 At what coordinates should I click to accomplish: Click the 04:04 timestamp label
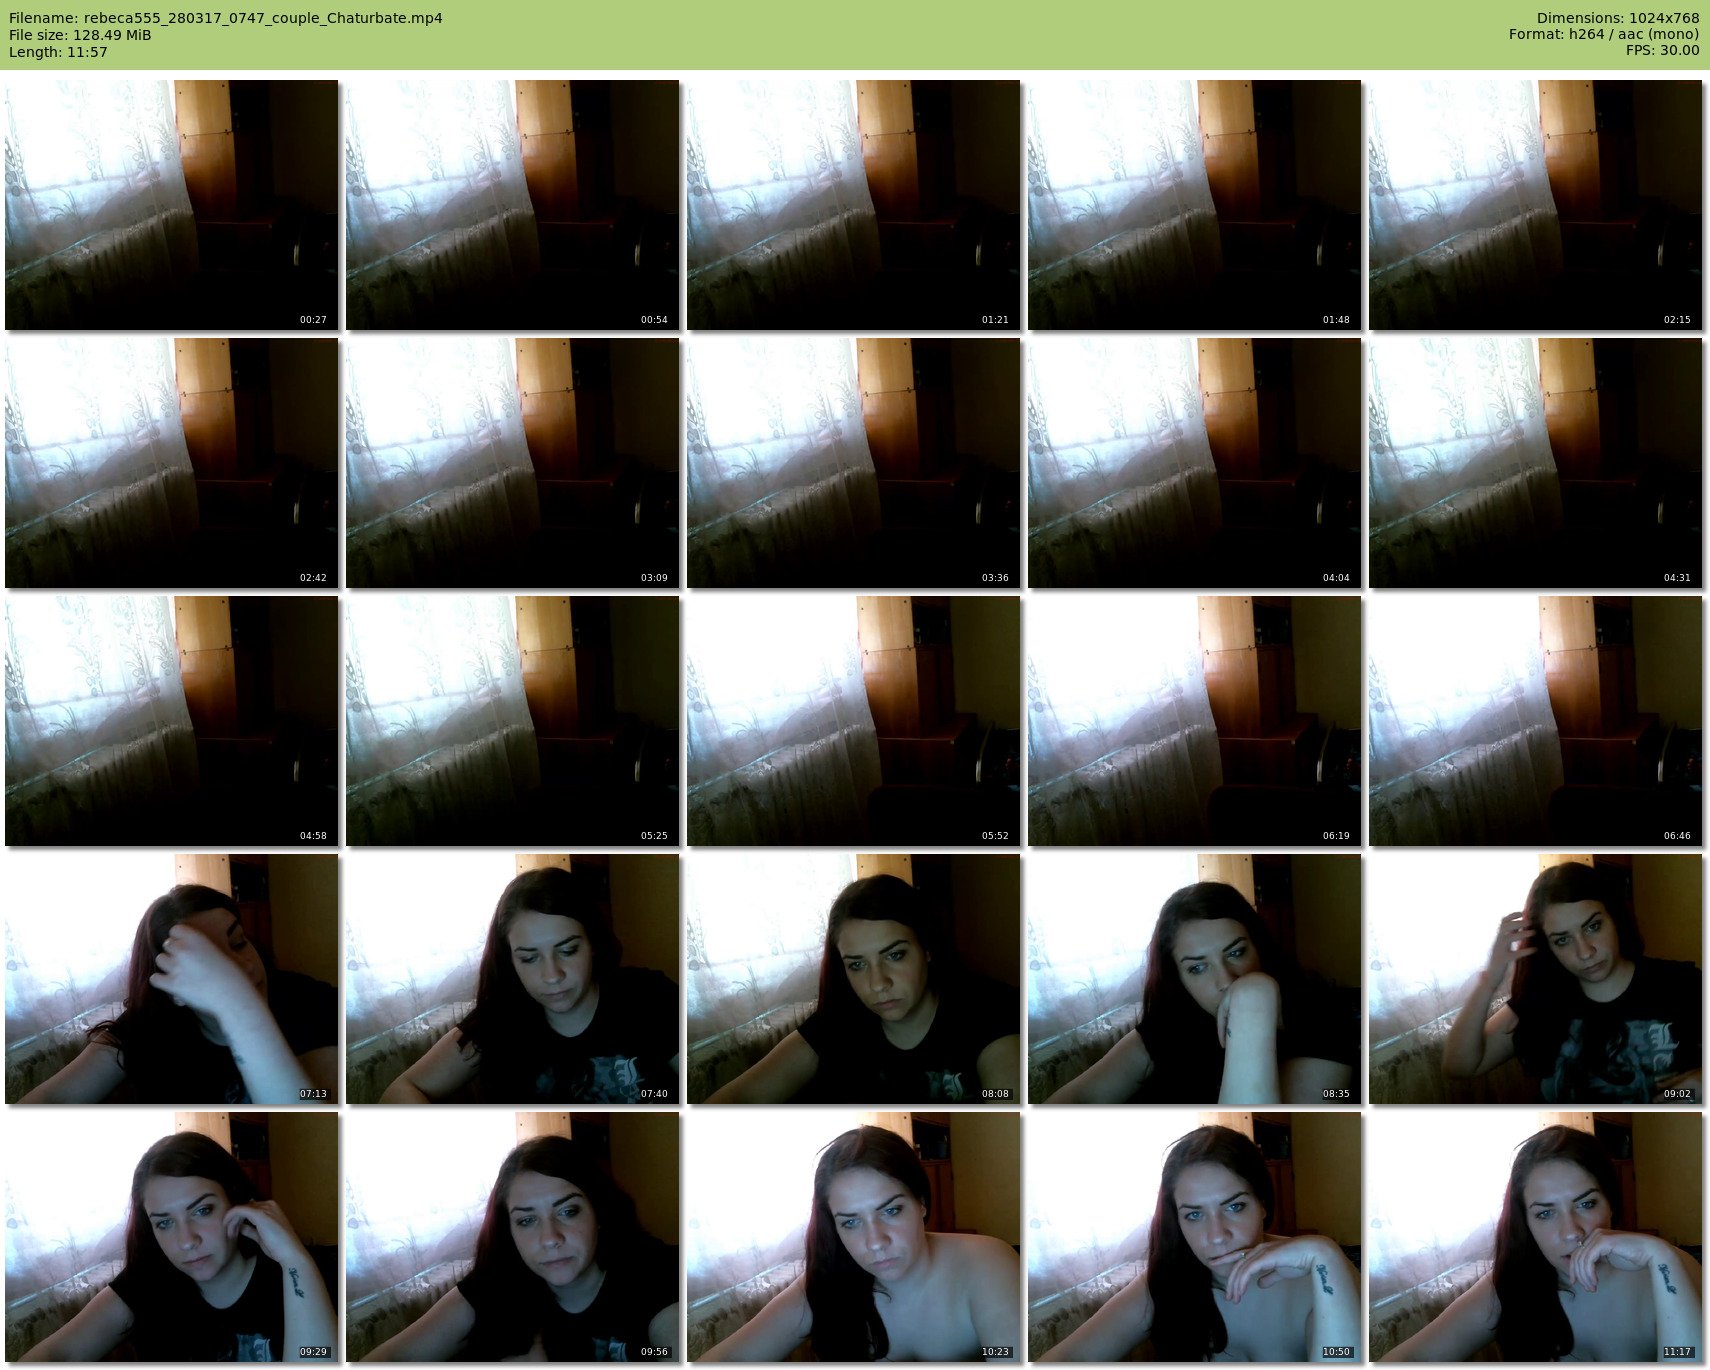1336,578
